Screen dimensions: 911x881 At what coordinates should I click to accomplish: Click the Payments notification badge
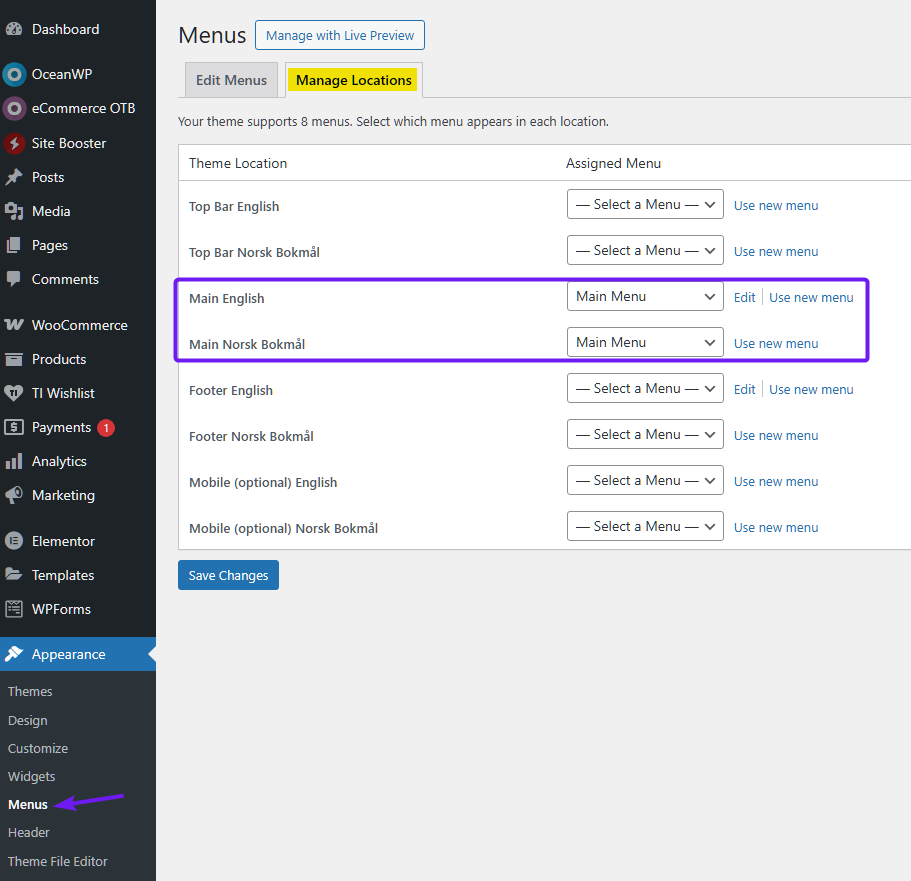point(106,428)
